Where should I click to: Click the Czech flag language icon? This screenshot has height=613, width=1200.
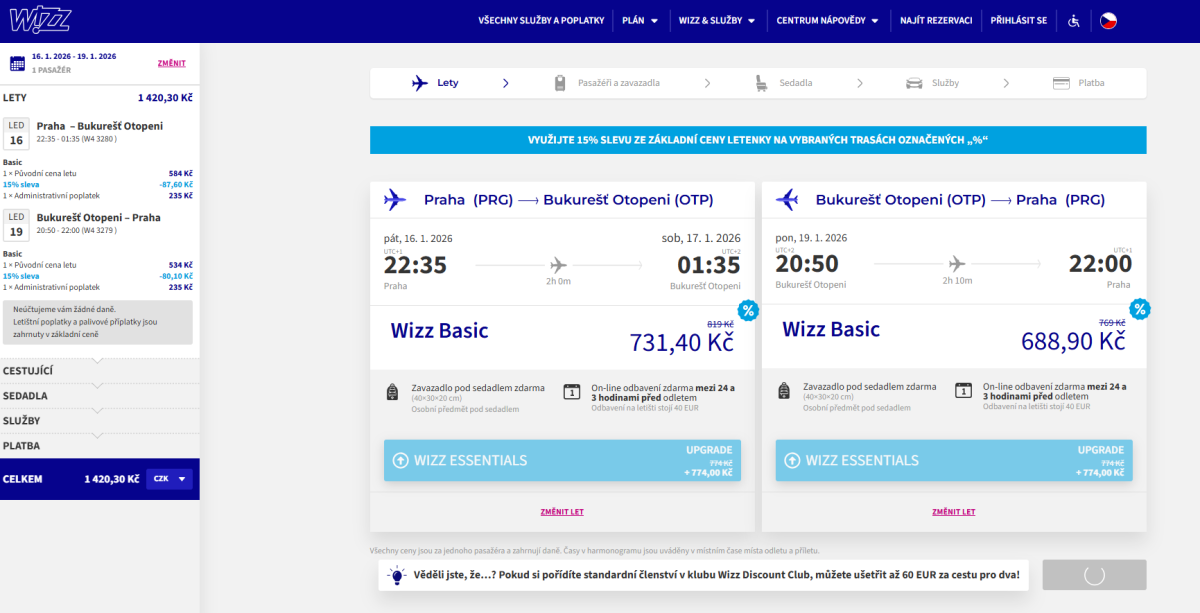[1108, 20]
